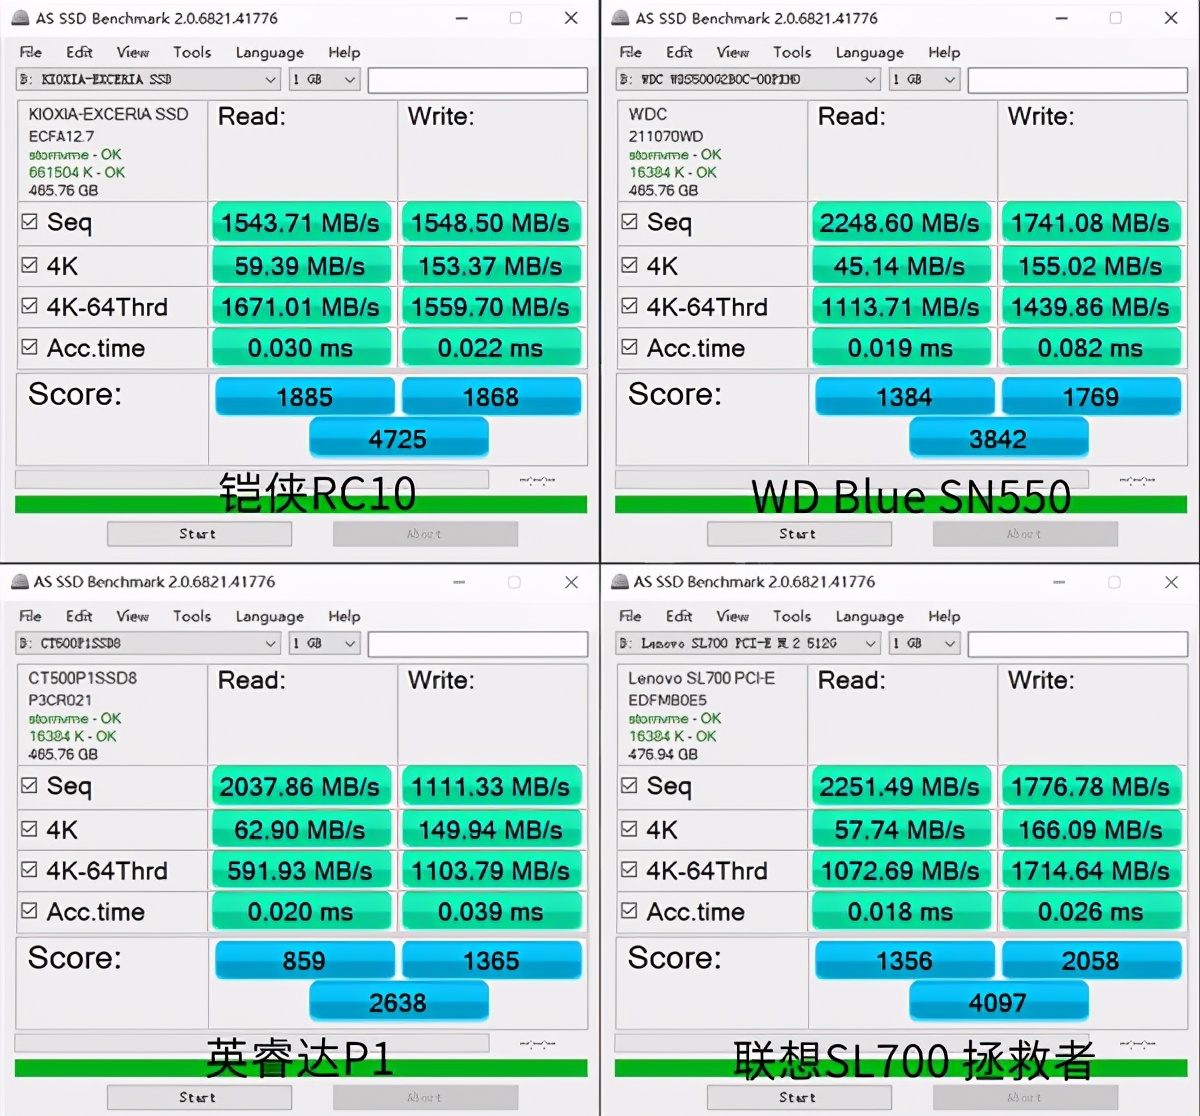Click total score 4725 in KIOXIA window
Screen dimensions: 1200x1116
(398, 438)
